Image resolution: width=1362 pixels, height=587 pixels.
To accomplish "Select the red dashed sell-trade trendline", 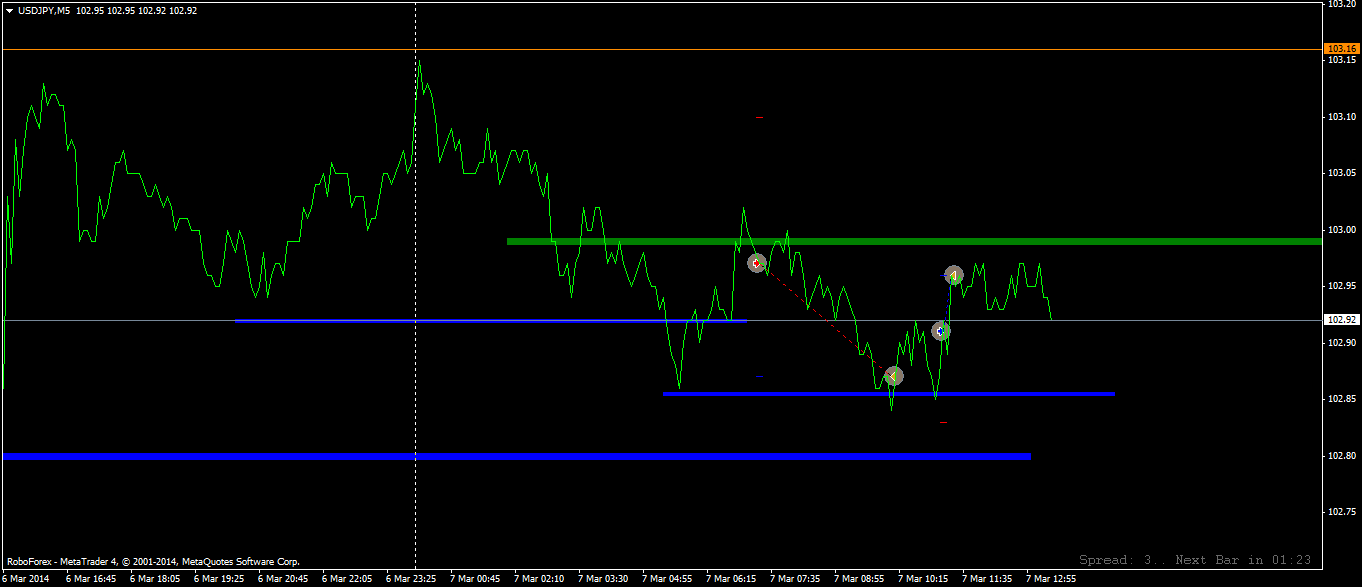I will click(825, 320).
